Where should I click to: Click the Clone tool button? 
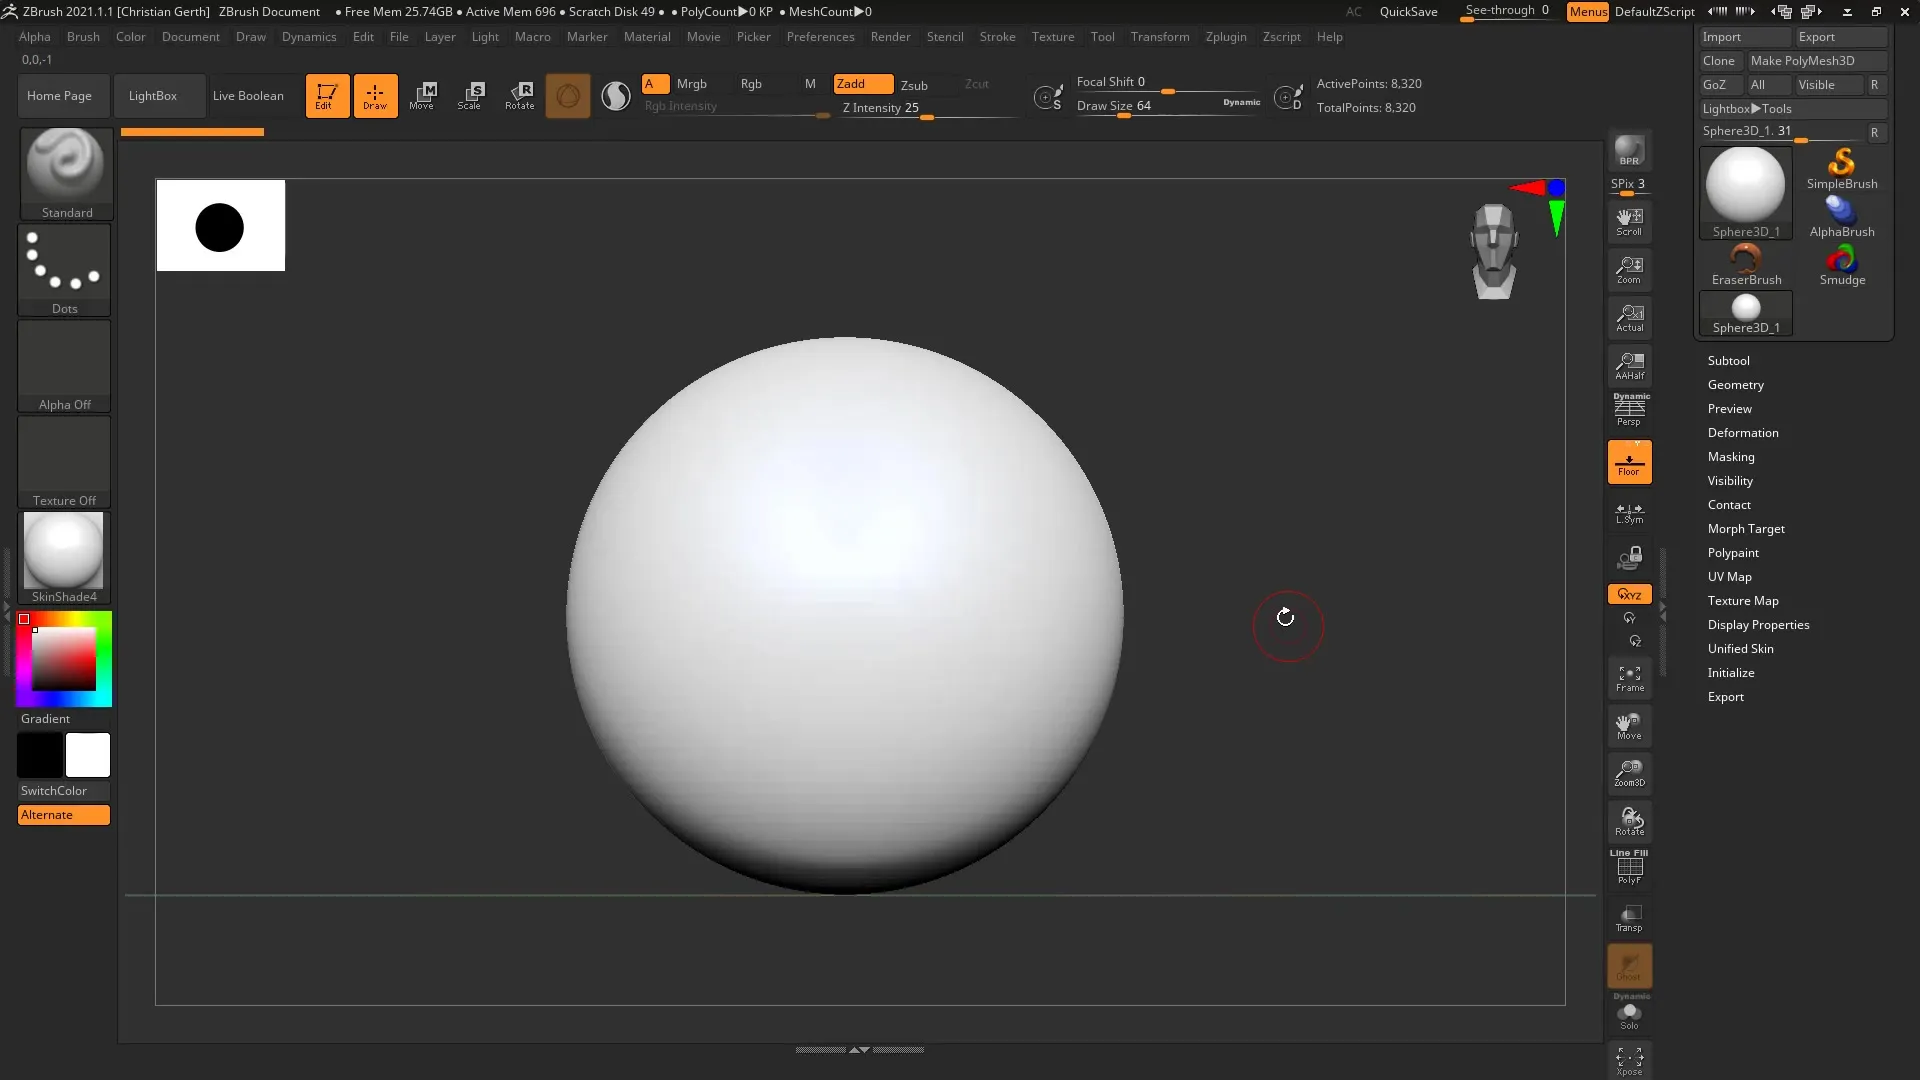(x=1720, y=61)
